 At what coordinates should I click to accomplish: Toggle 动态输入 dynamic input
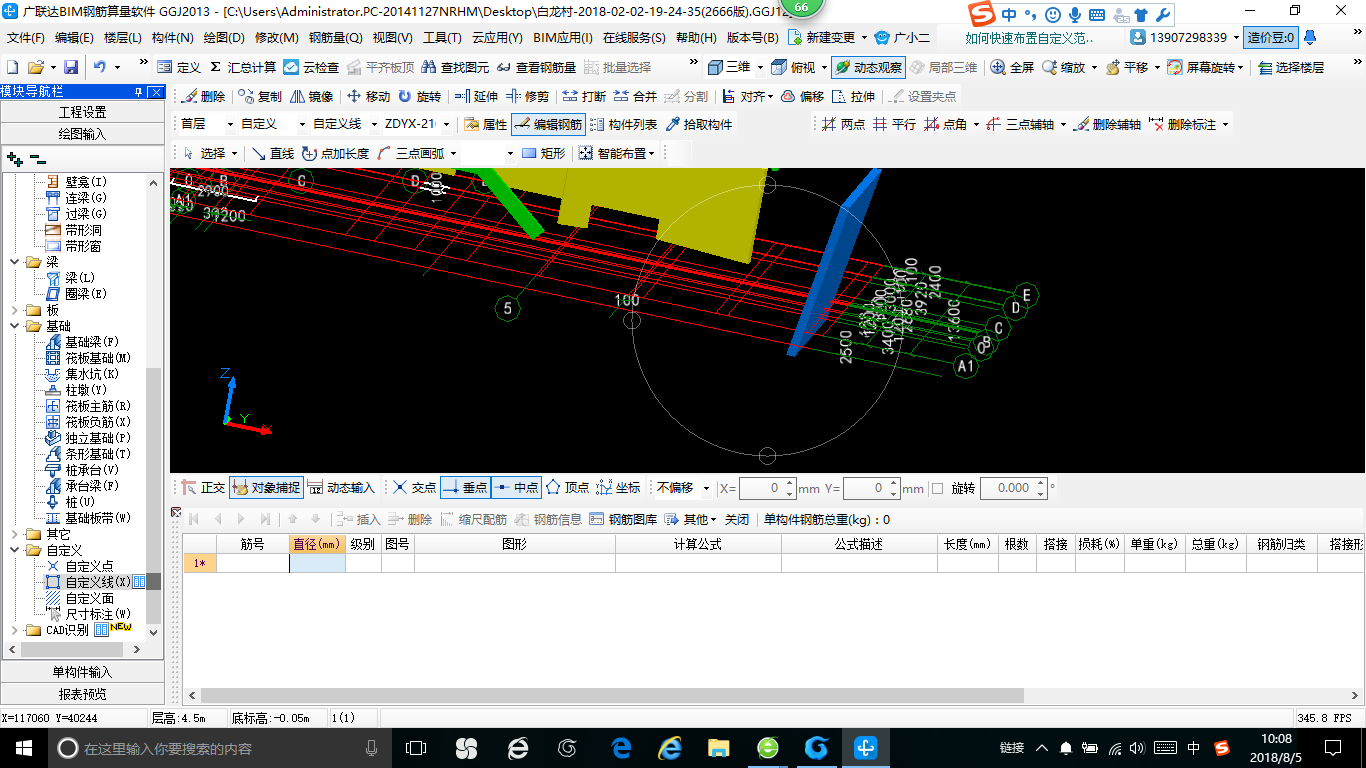click(x=341, y=488)
